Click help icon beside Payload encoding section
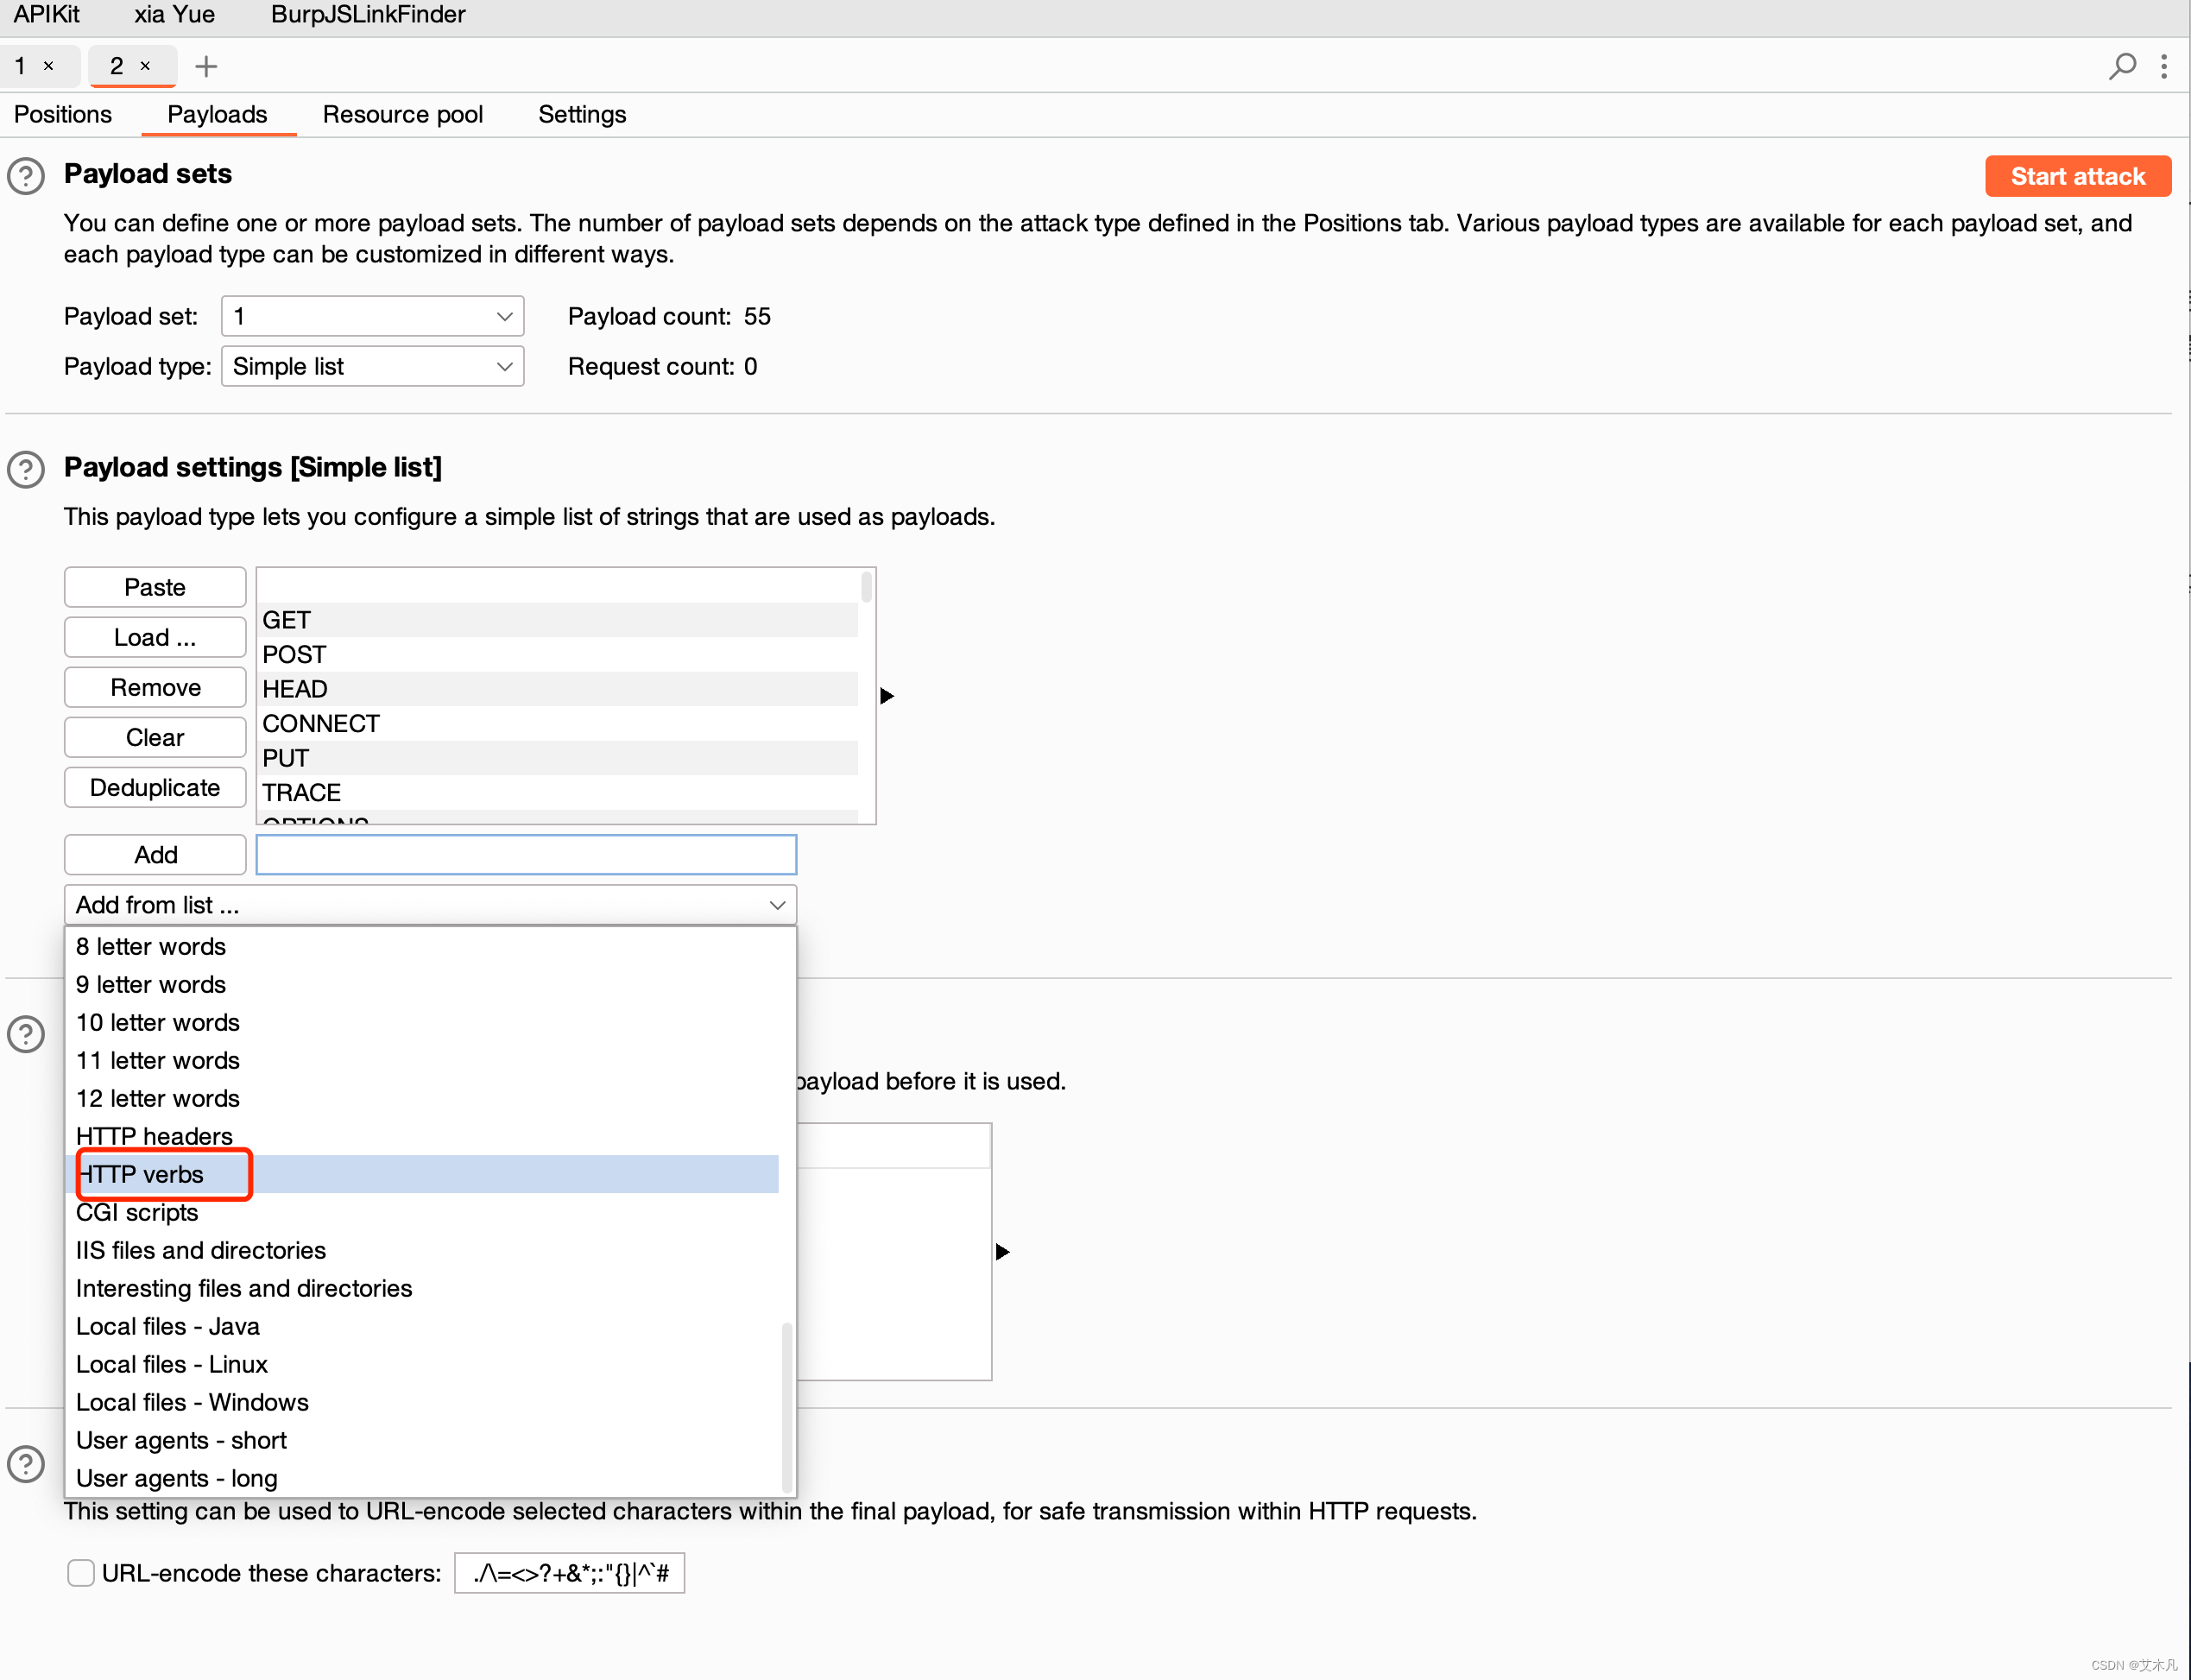The image size is (2191, 1680). (26, 1463)
